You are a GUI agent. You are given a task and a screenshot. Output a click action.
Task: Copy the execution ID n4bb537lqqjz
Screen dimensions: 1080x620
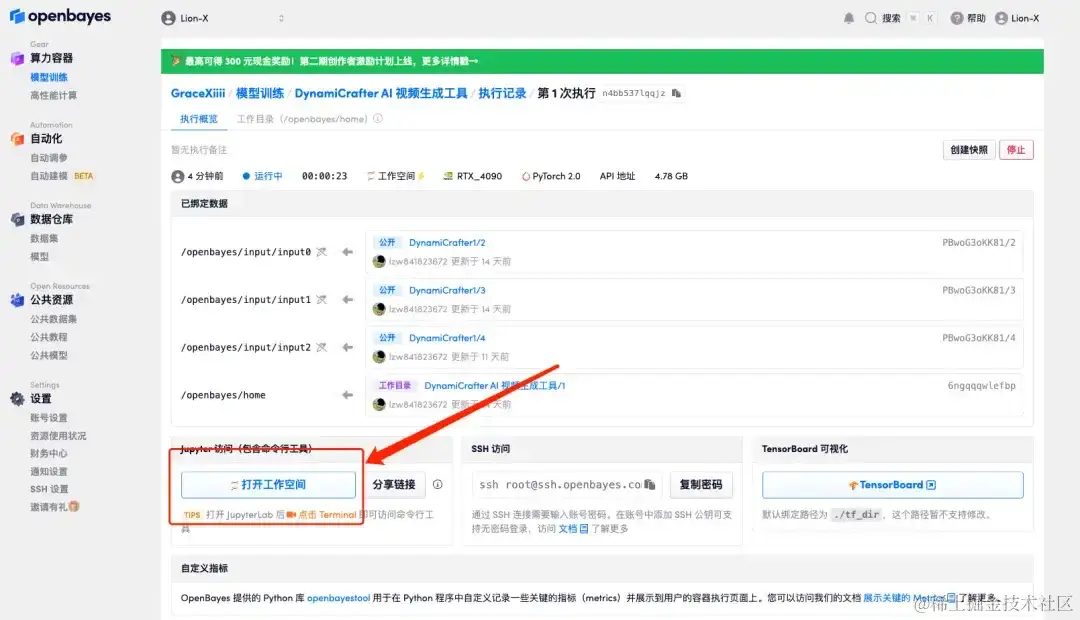(676, 93)
